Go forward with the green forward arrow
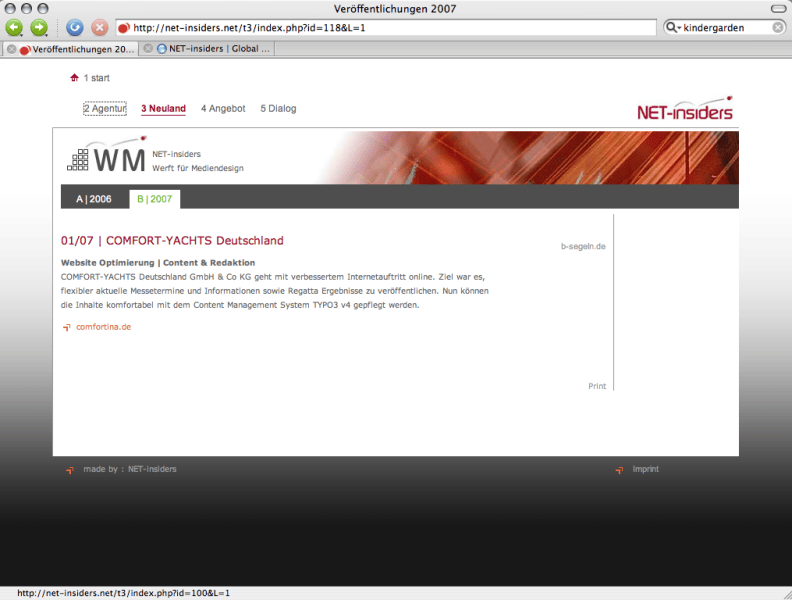The image size is (792, 600). coord(39,27)
